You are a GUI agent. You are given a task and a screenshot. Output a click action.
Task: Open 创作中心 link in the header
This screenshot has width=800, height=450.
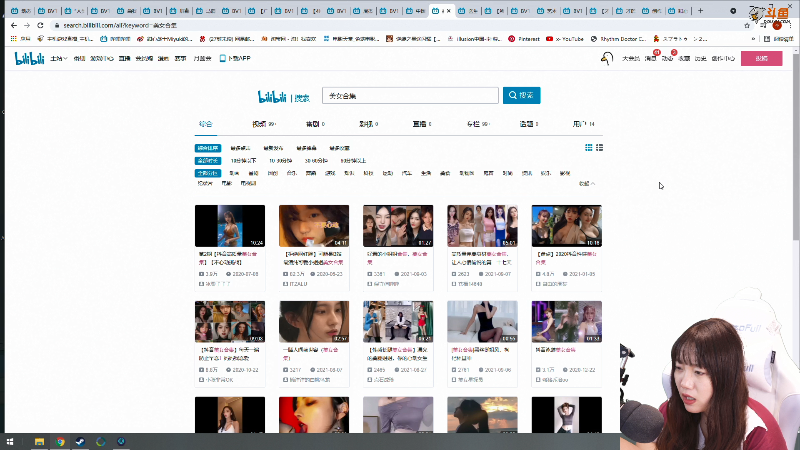(x=723, y=59)
